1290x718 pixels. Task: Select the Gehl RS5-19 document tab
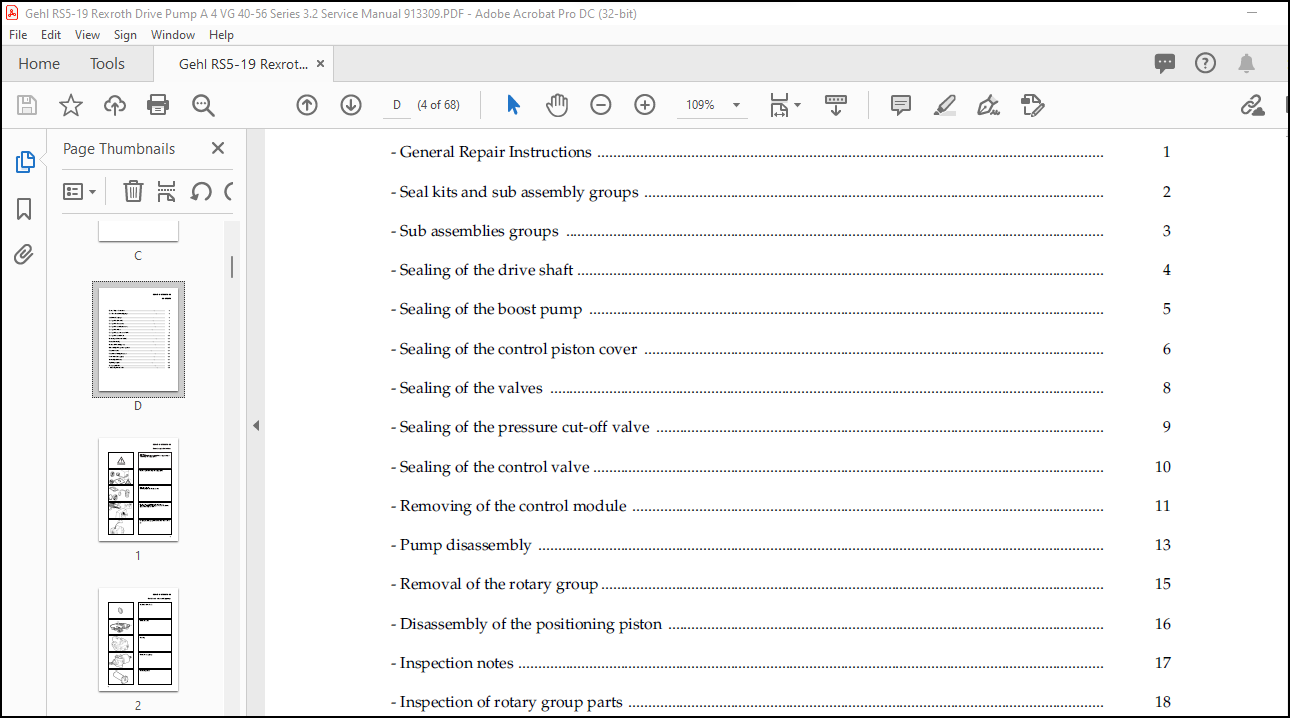tap(243, 64)
